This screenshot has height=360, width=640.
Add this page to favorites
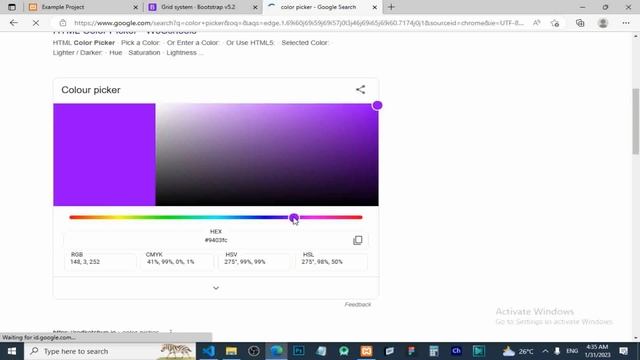point(555,23)
